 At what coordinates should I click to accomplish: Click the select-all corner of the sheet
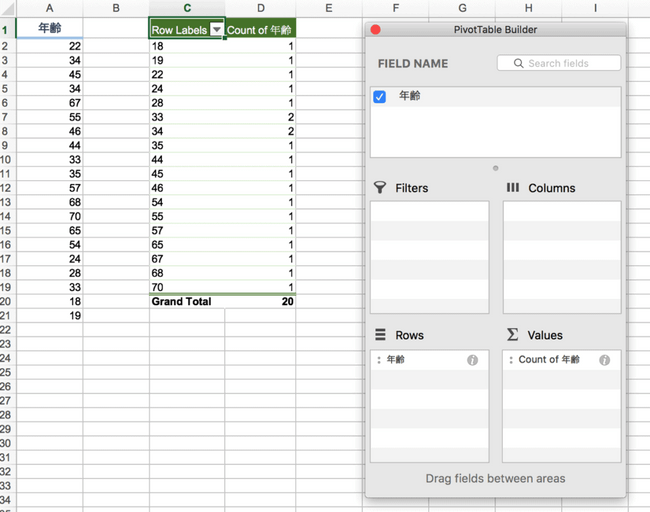[x=7, y=8]
